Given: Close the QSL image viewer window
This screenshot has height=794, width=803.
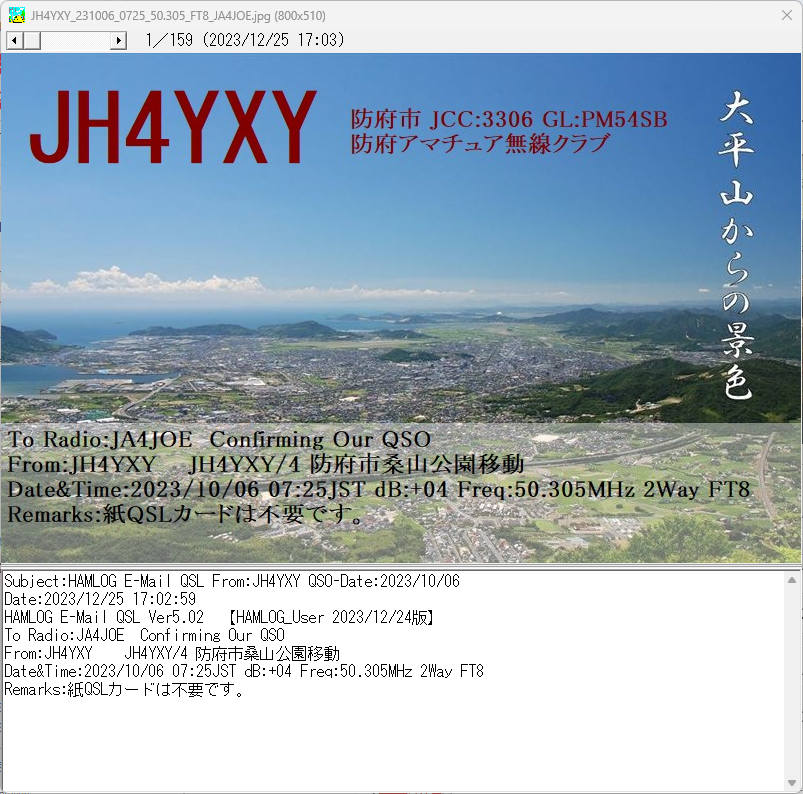Looking at the screenshot, I should [787, 15].
